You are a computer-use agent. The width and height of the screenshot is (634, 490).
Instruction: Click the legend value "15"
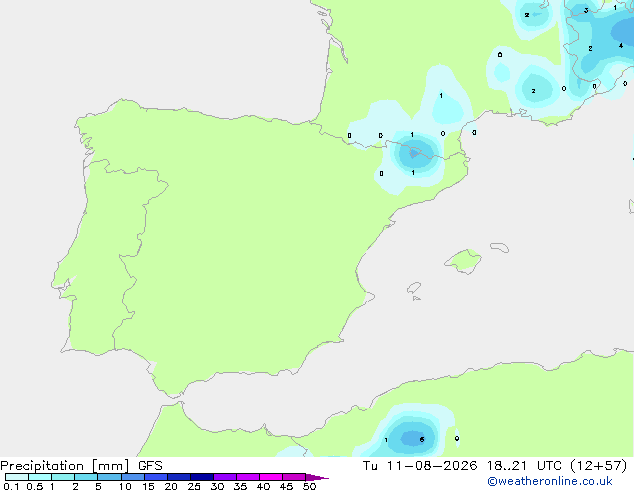click(x=148, y=486)
